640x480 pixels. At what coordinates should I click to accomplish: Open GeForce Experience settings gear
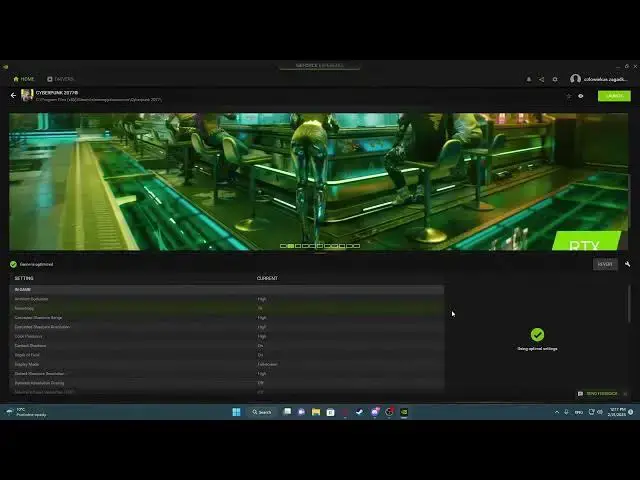[555, 79]
